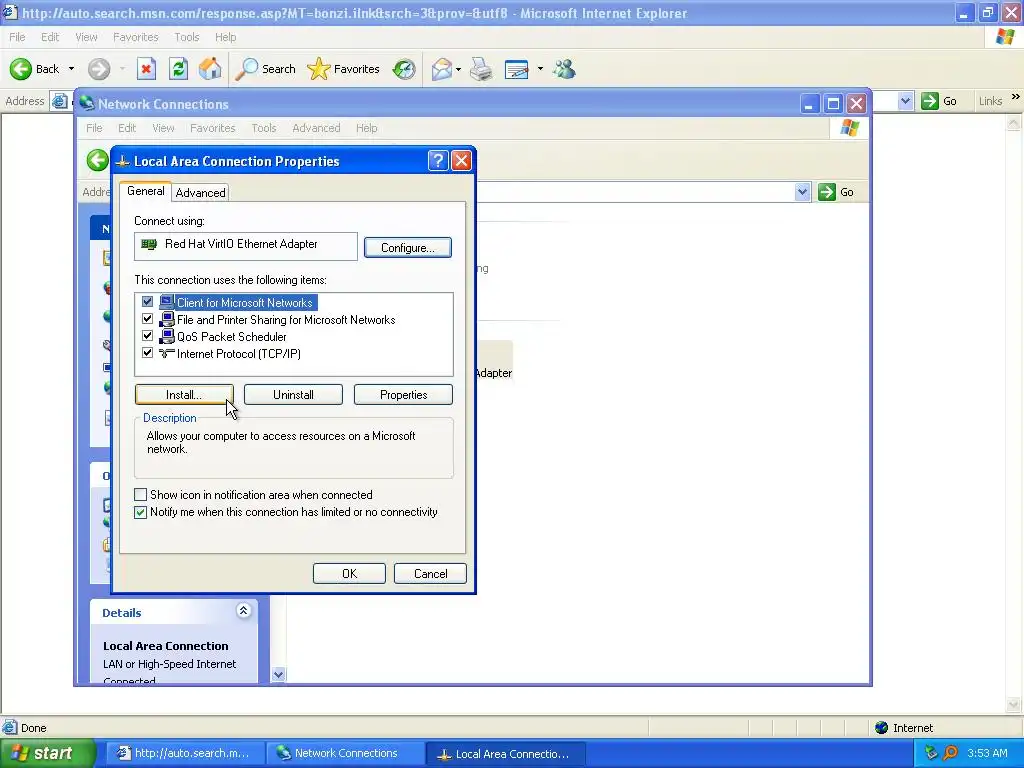Click the Install... button
Viewport: 1024px width, 768px height.
point(184,394)
